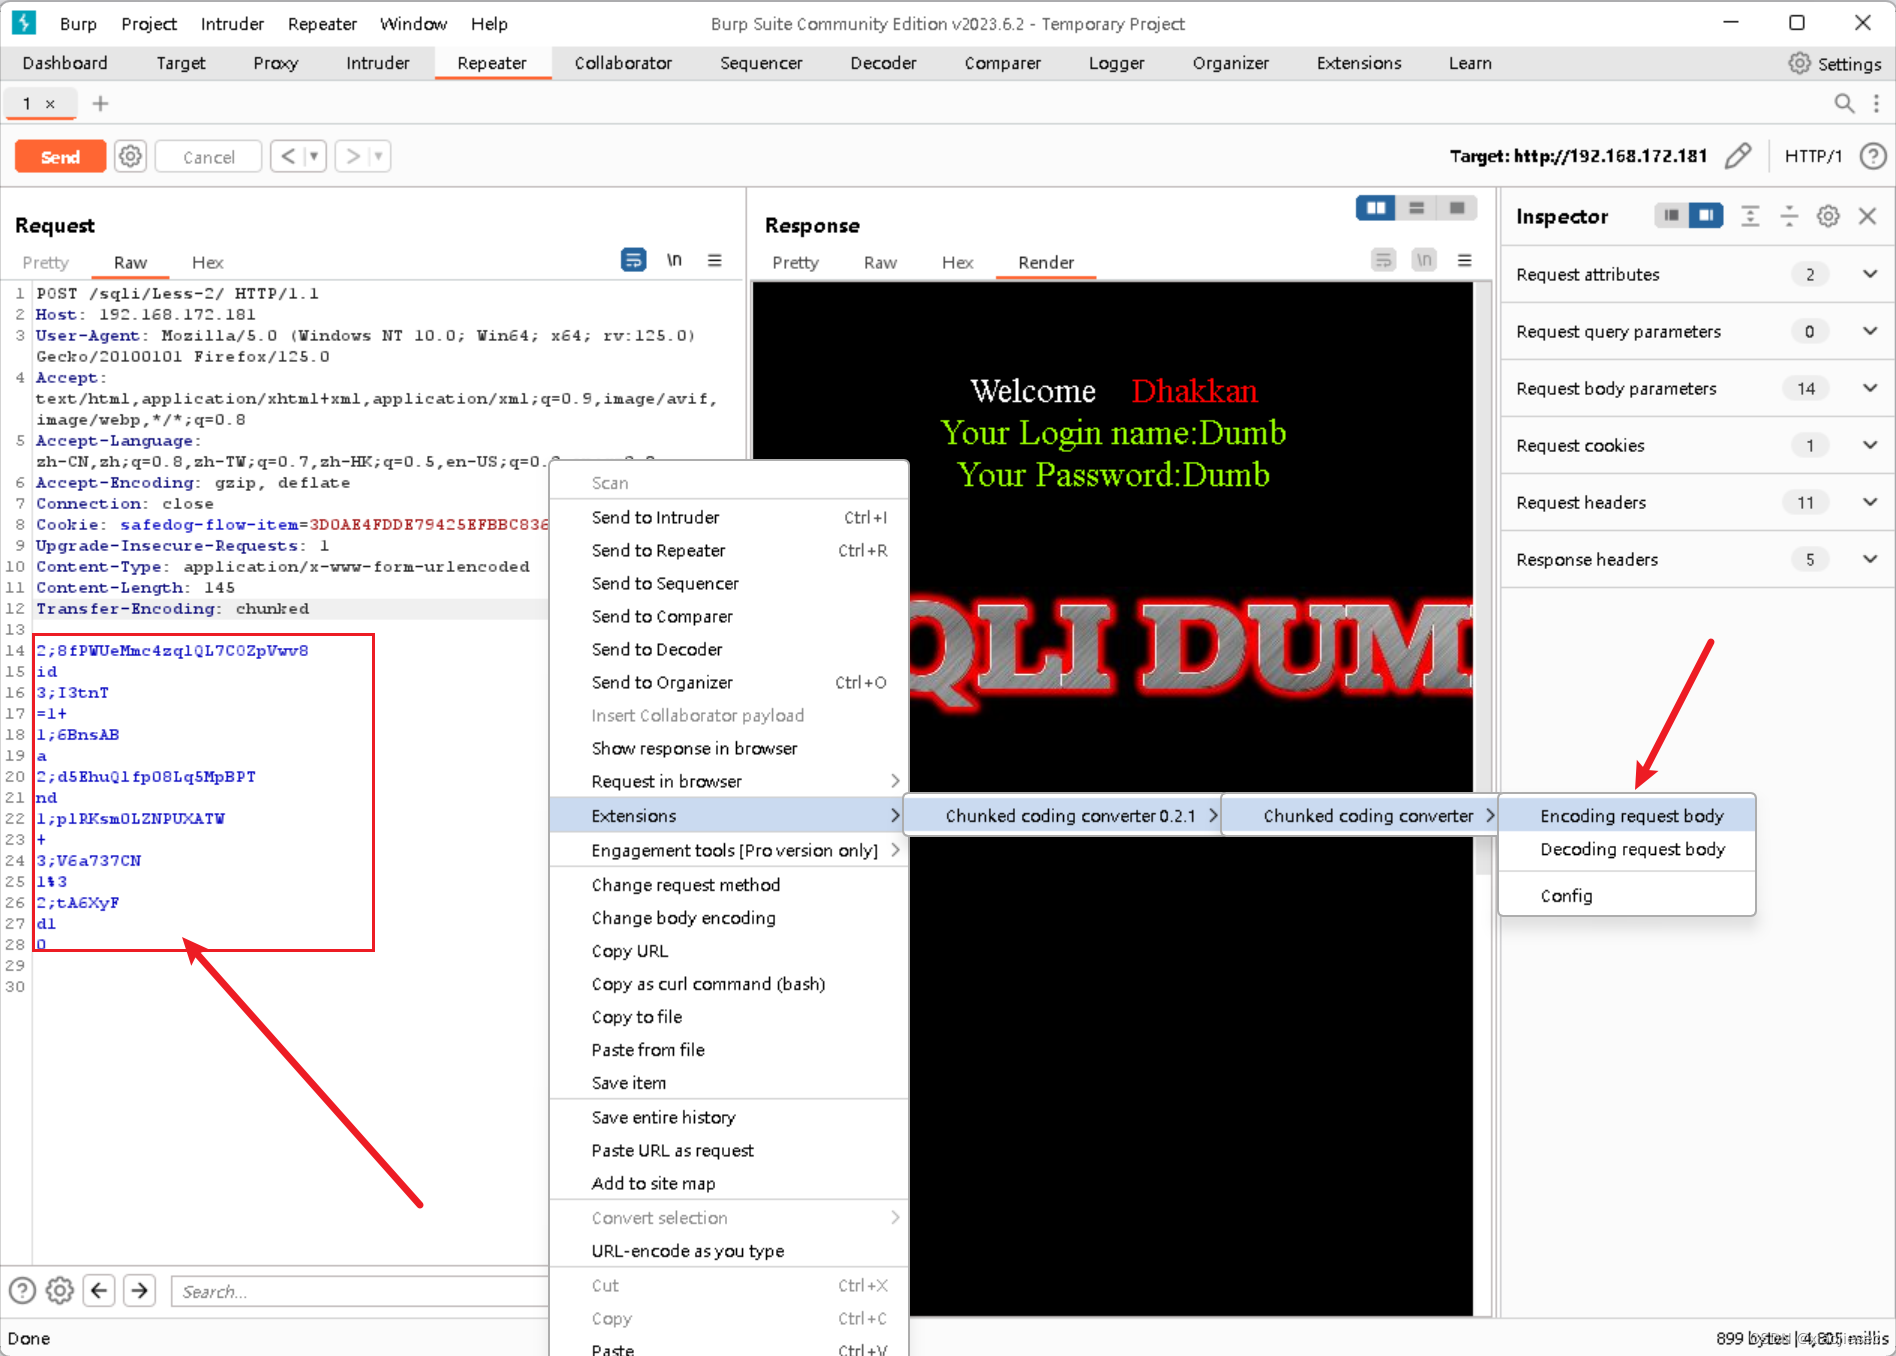Open Request in browser submenu
Image resolution: width=1896 pixels, height=1356 pixels.
tap(729, 781)
